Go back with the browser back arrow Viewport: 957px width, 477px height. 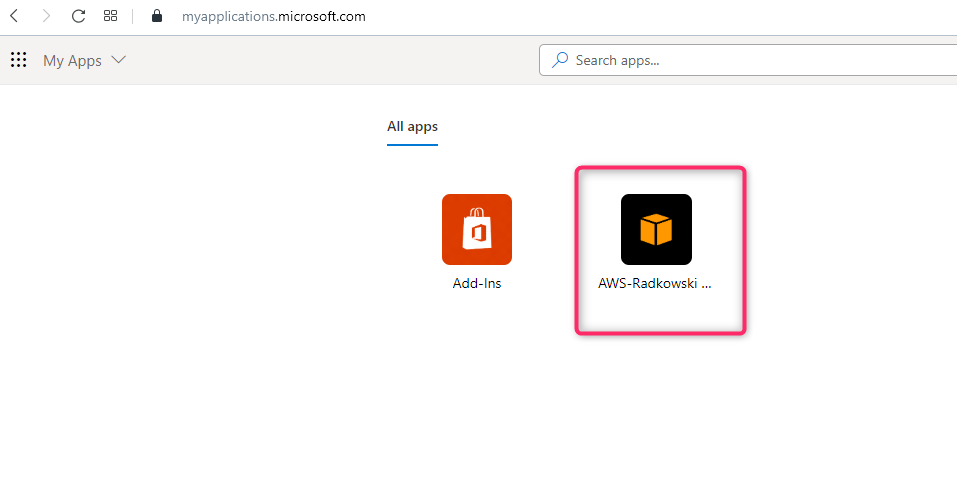pos(14,16)
